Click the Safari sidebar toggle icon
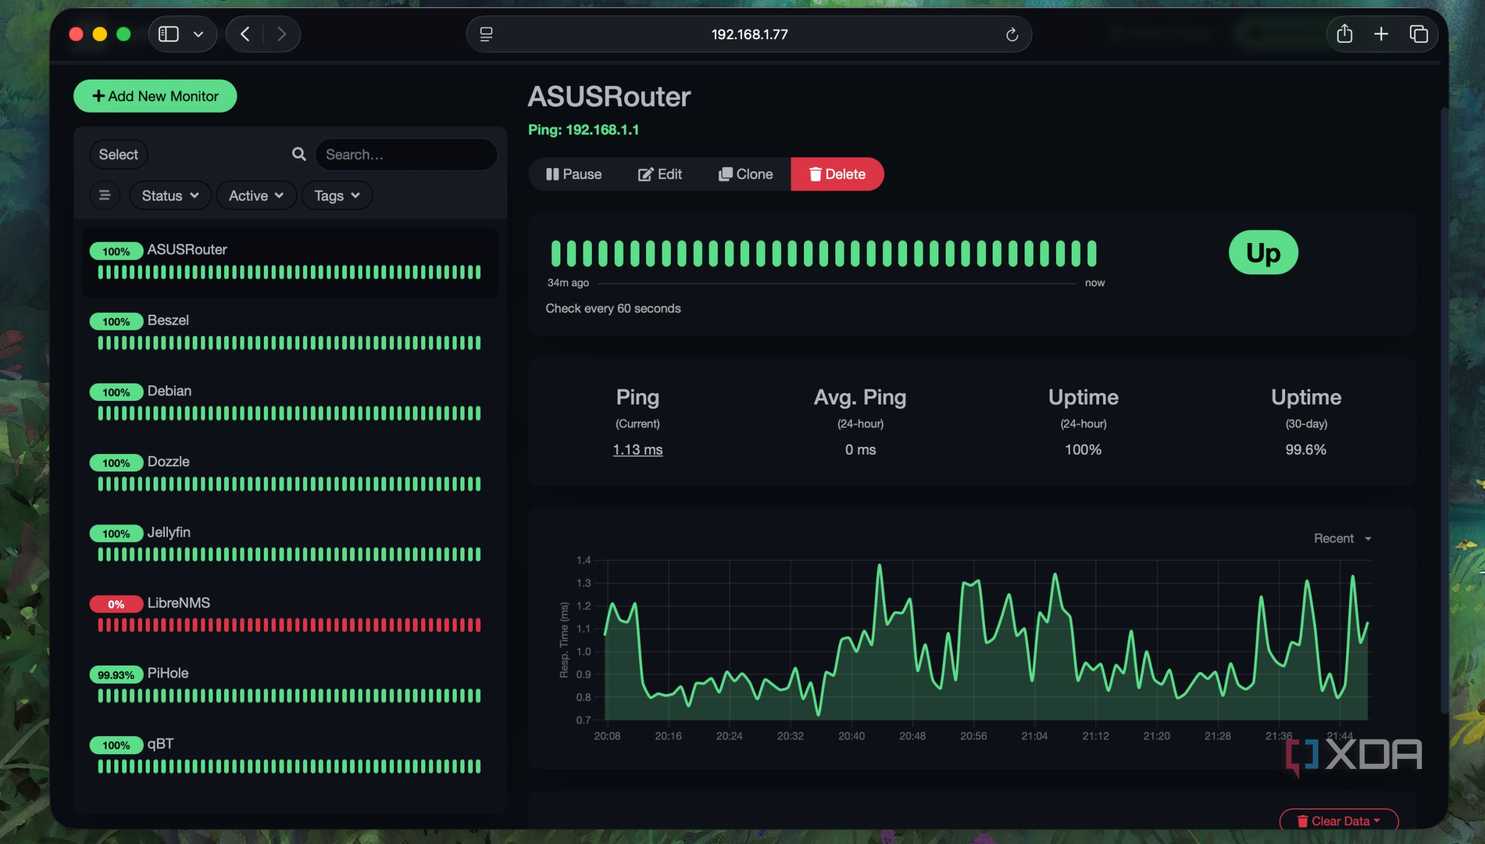The width and height of the screenshot is (1485, 844). [x=168, y=34]
